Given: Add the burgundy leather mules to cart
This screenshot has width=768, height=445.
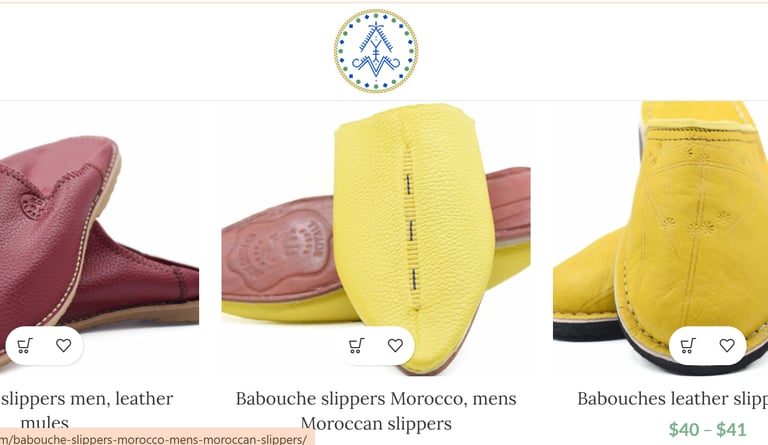Looking at the screenshot, I should tap(24, 346).
